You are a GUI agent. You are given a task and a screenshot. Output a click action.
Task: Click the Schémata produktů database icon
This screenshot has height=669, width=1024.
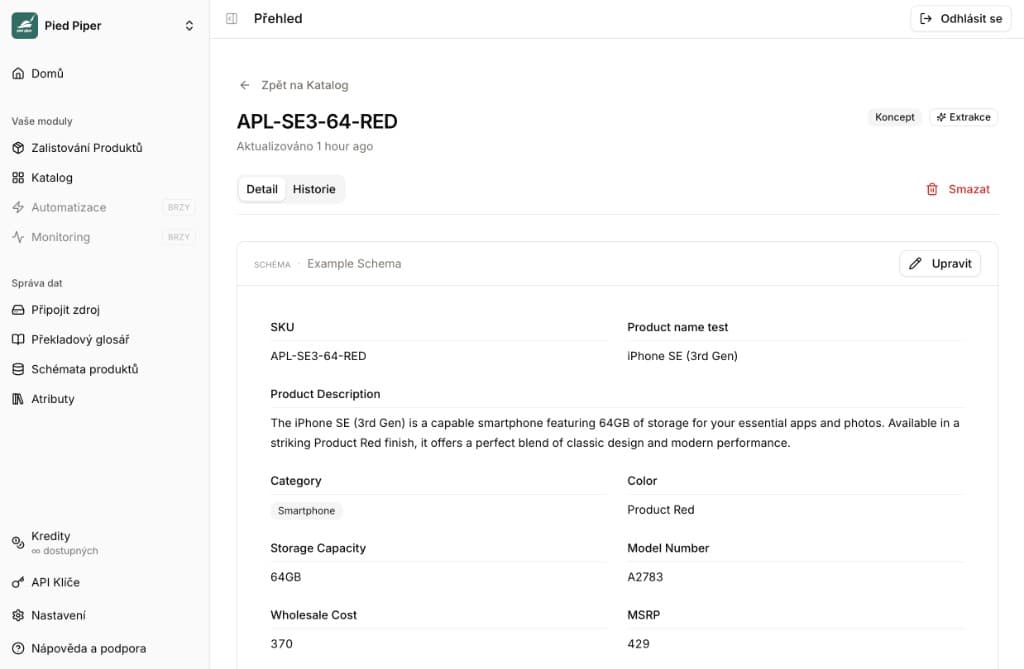(18, 369)
